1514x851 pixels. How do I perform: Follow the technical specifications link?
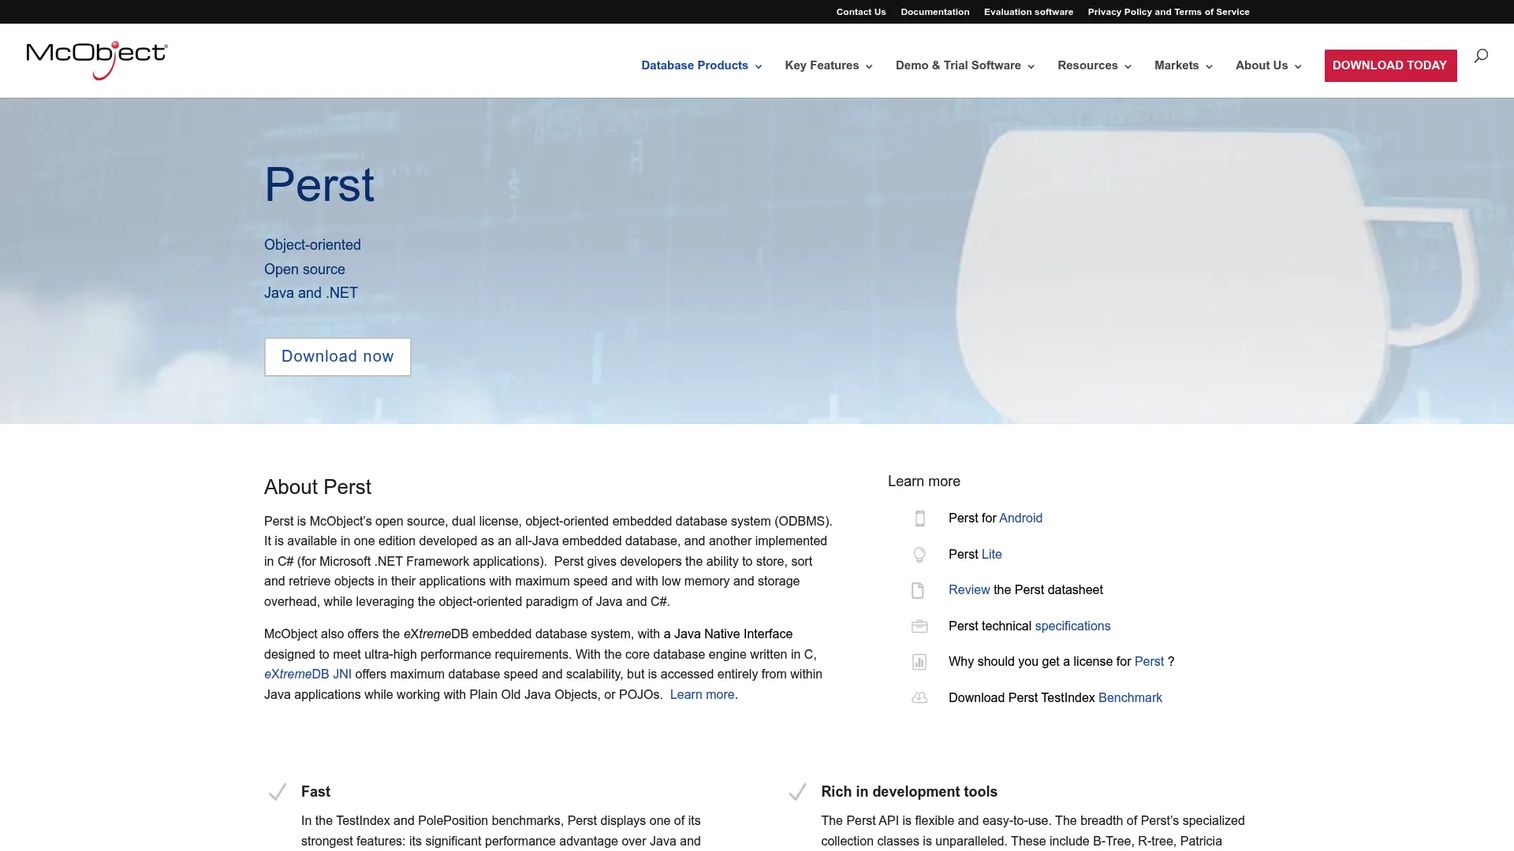(x=1072, y=626)
